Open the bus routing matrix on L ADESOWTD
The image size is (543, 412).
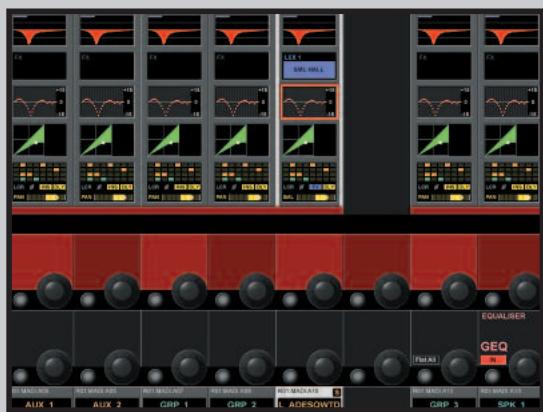309,172
